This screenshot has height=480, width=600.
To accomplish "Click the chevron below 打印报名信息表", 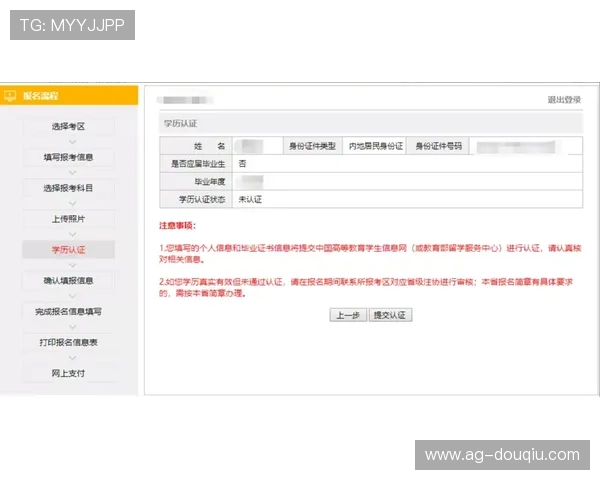I will point(72,358).
